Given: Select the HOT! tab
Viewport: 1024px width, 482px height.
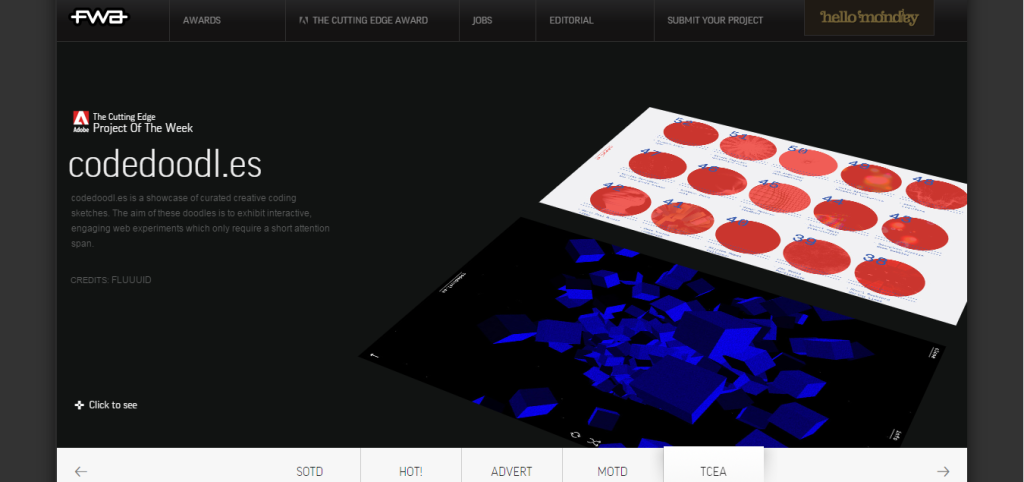Looking at the screenshot, I should coord(410,471).
